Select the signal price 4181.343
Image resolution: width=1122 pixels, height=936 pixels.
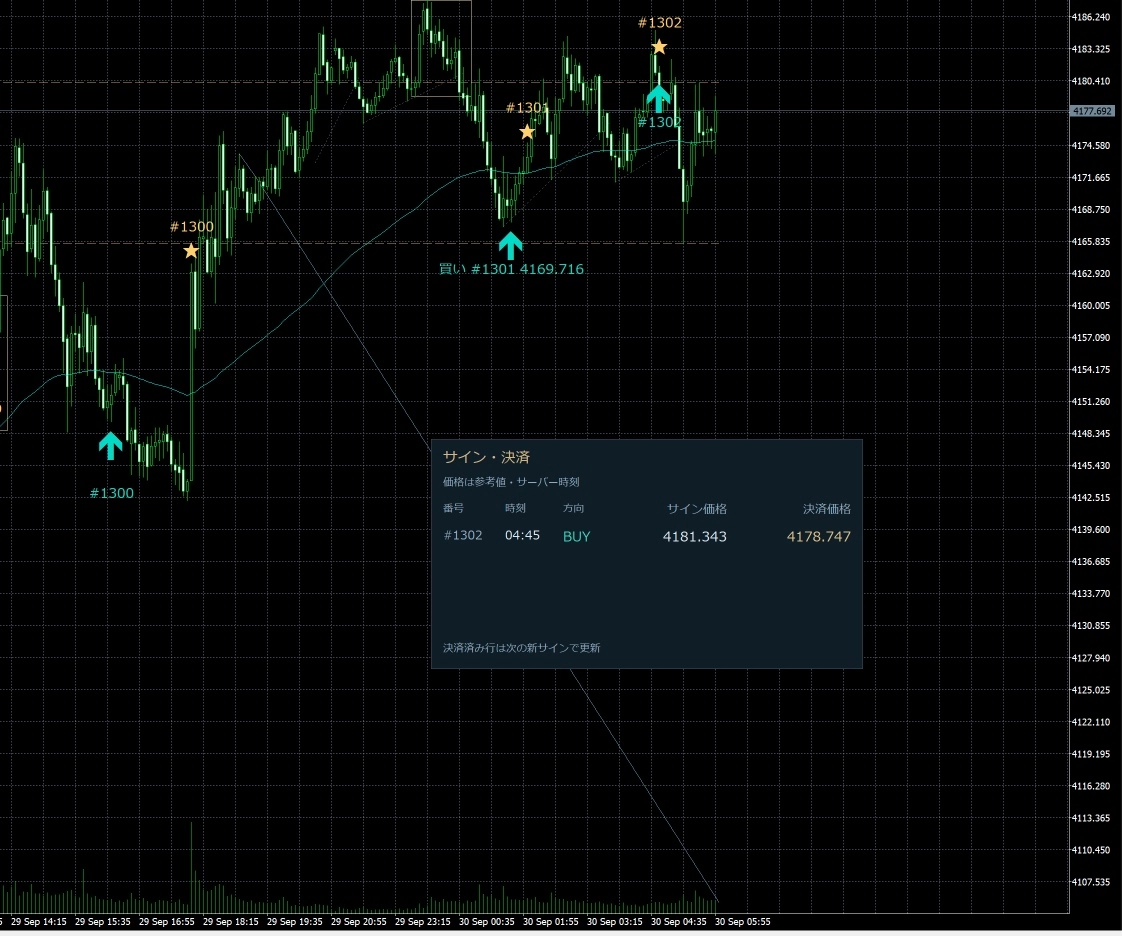(695, 537)
